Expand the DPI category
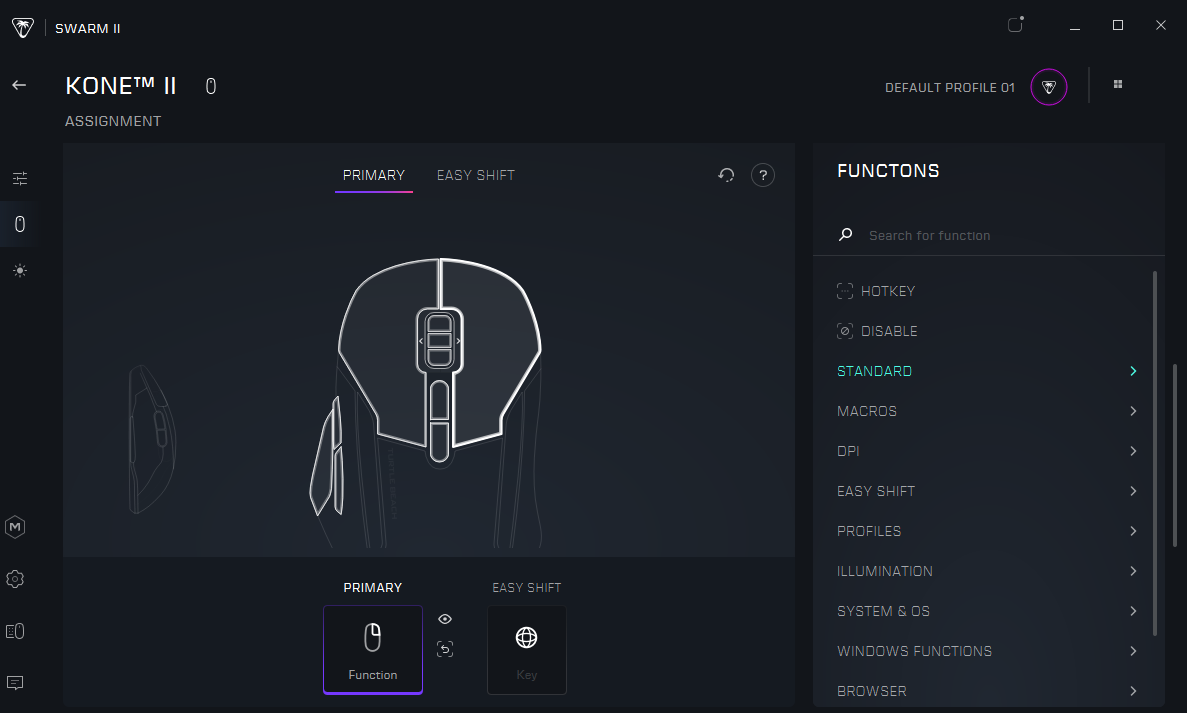Image resolution: width=1187 pixels, height=713 pixels. tap(987, 451)
